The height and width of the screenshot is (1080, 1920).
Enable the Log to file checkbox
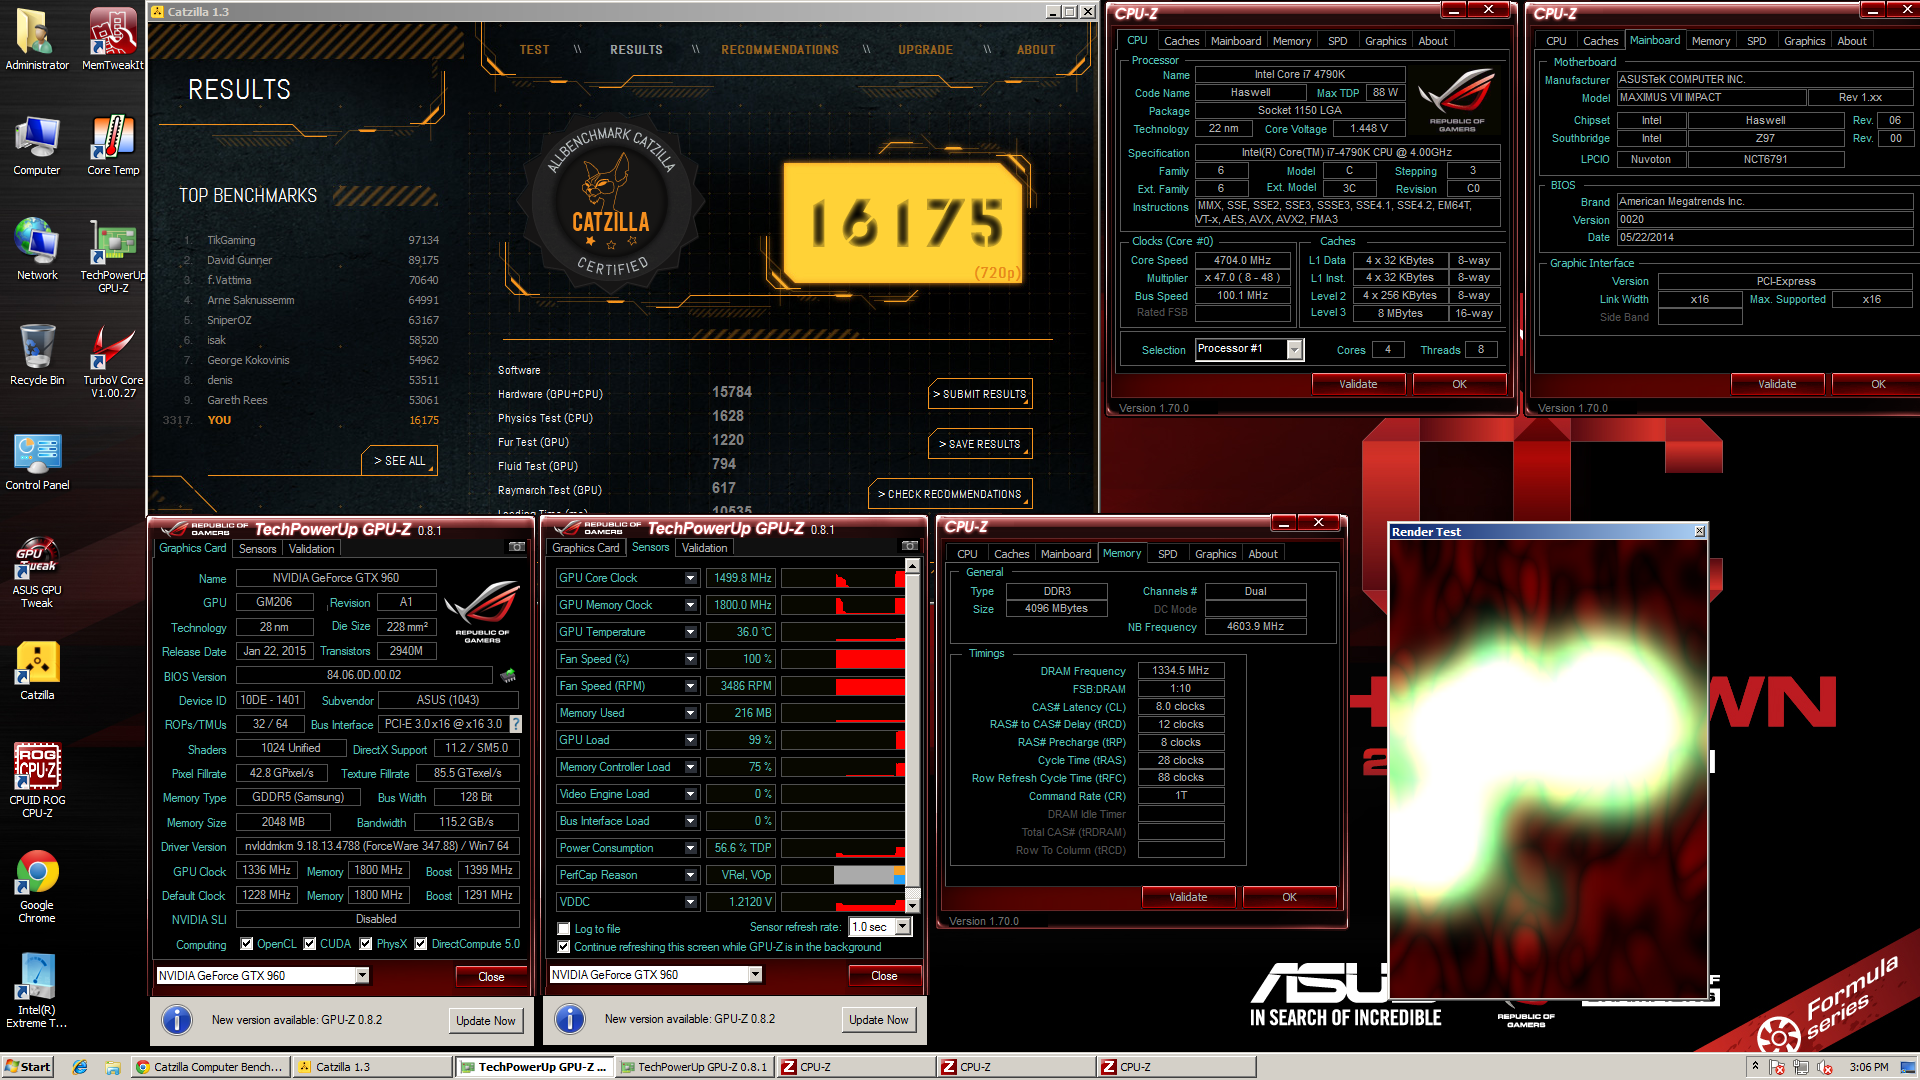[x=564, y=929]
